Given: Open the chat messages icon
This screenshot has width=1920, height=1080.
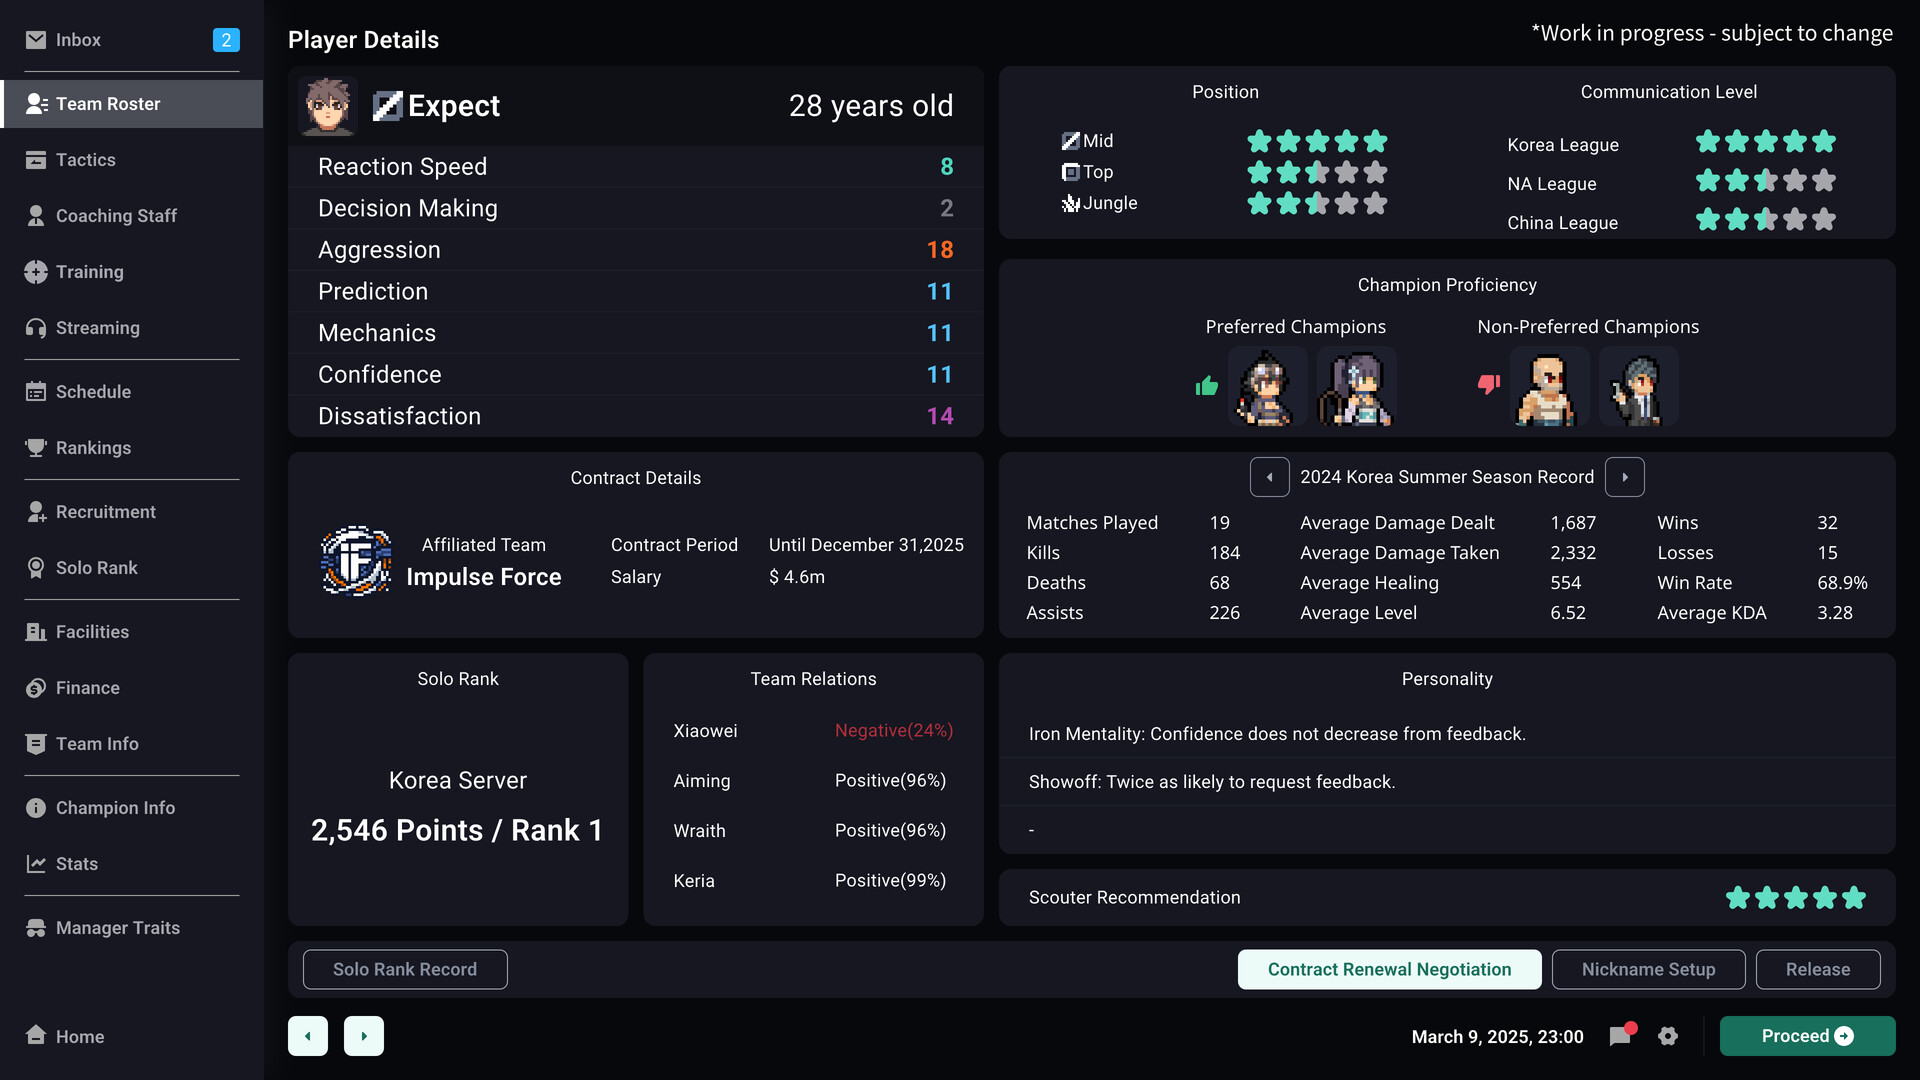Looking at the screenshot, I should [1620, 1036].
